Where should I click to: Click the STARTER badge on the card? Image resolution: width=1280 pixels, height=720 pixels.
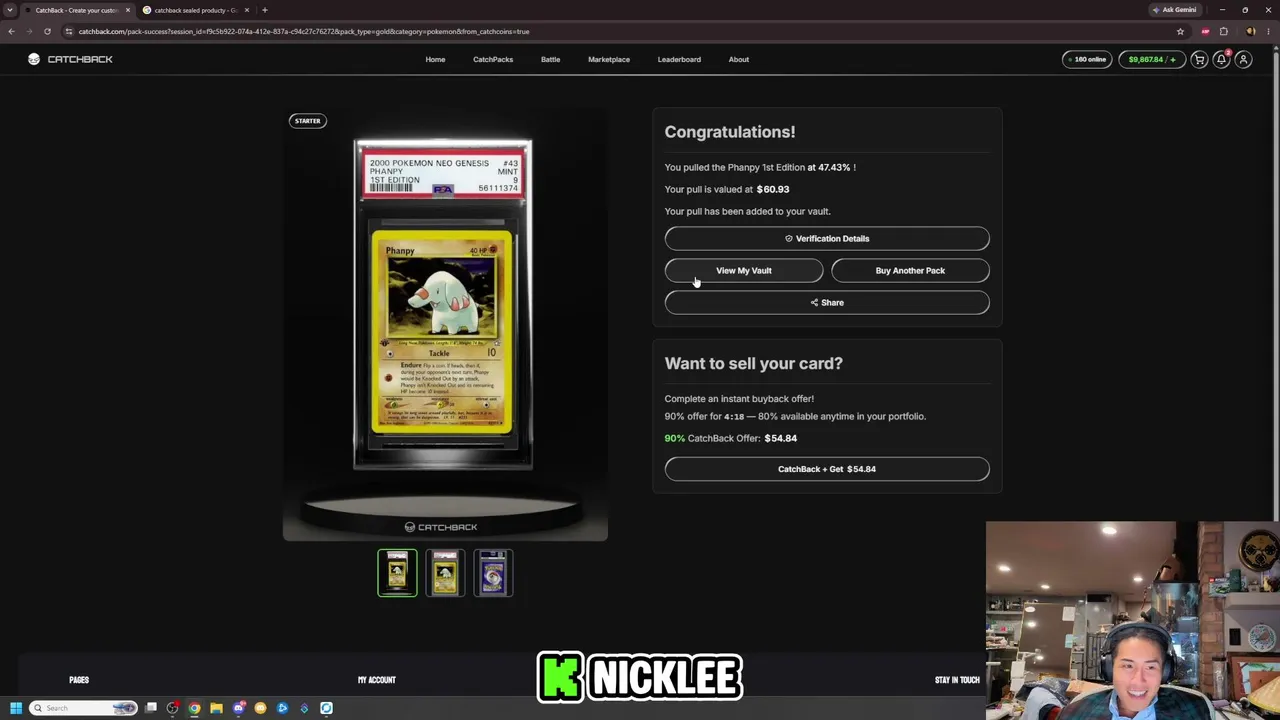tap(307, 121)
